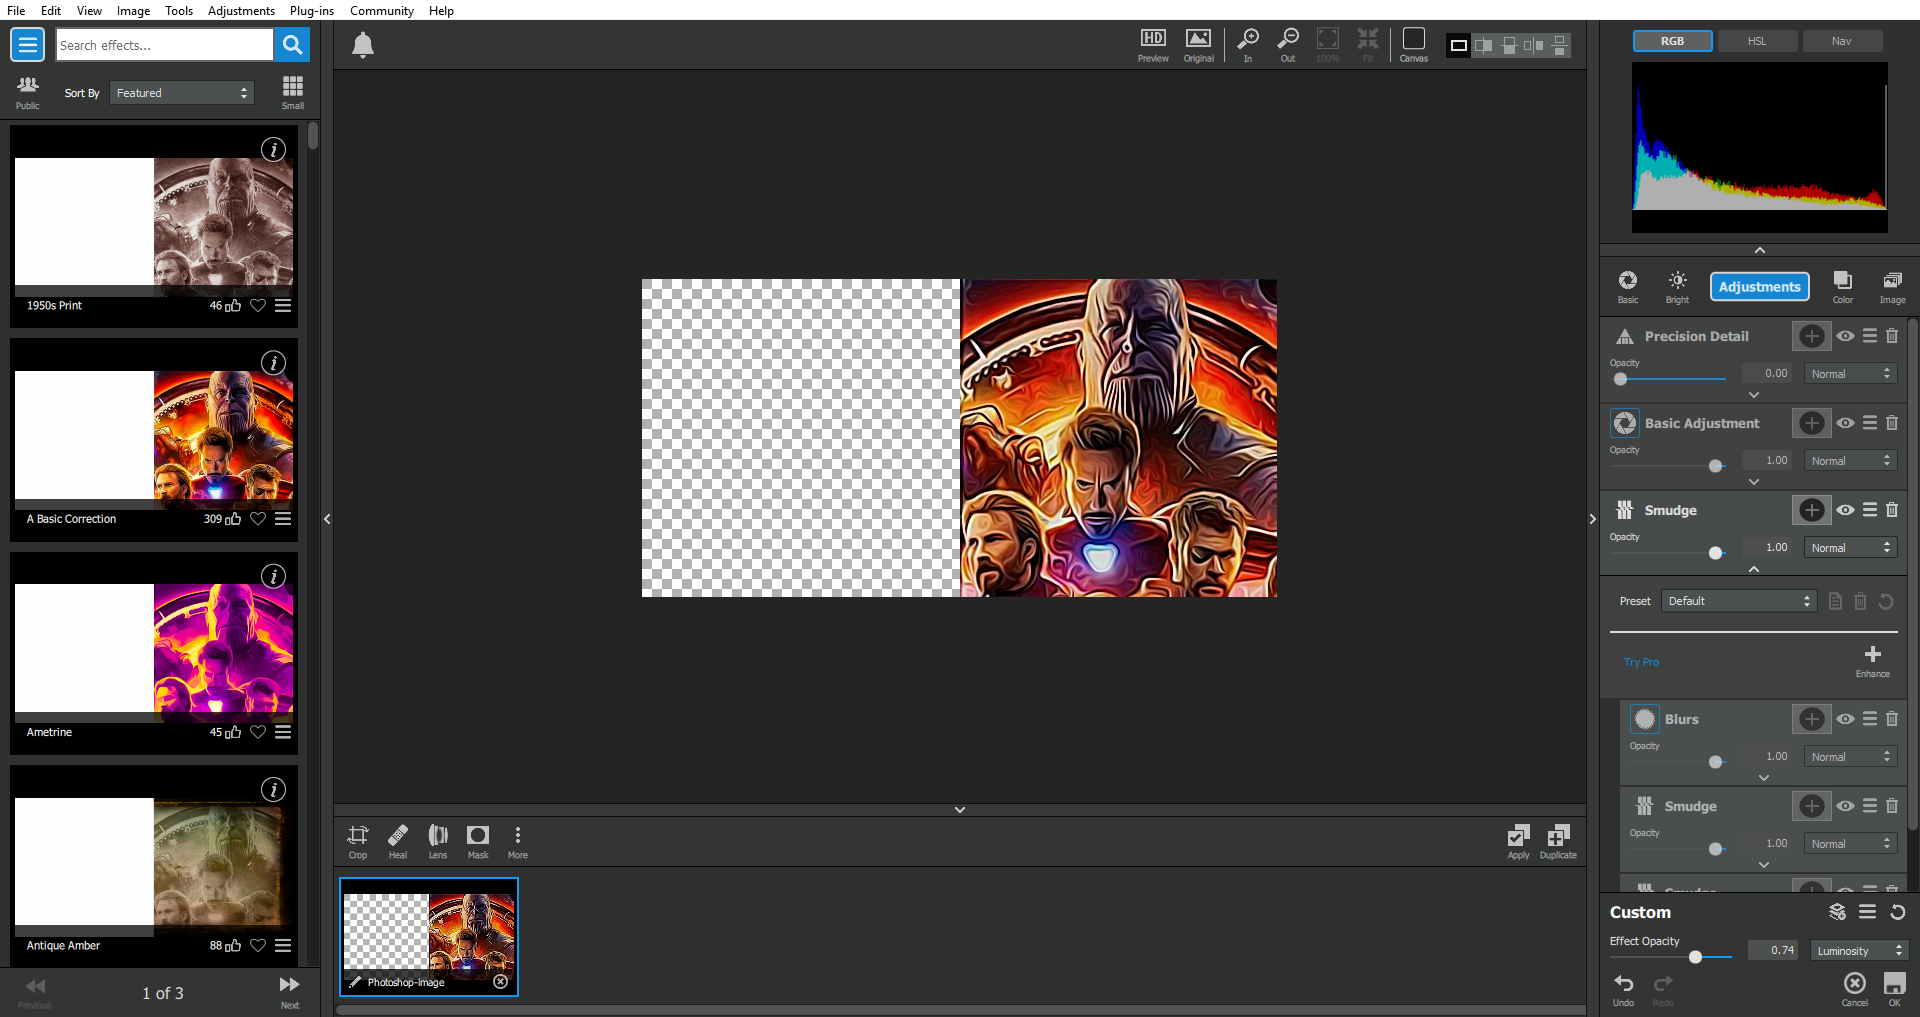The image size is (1920, 1017).
Task: Open the Adjustments menu
Action: (x=241, y=11)
